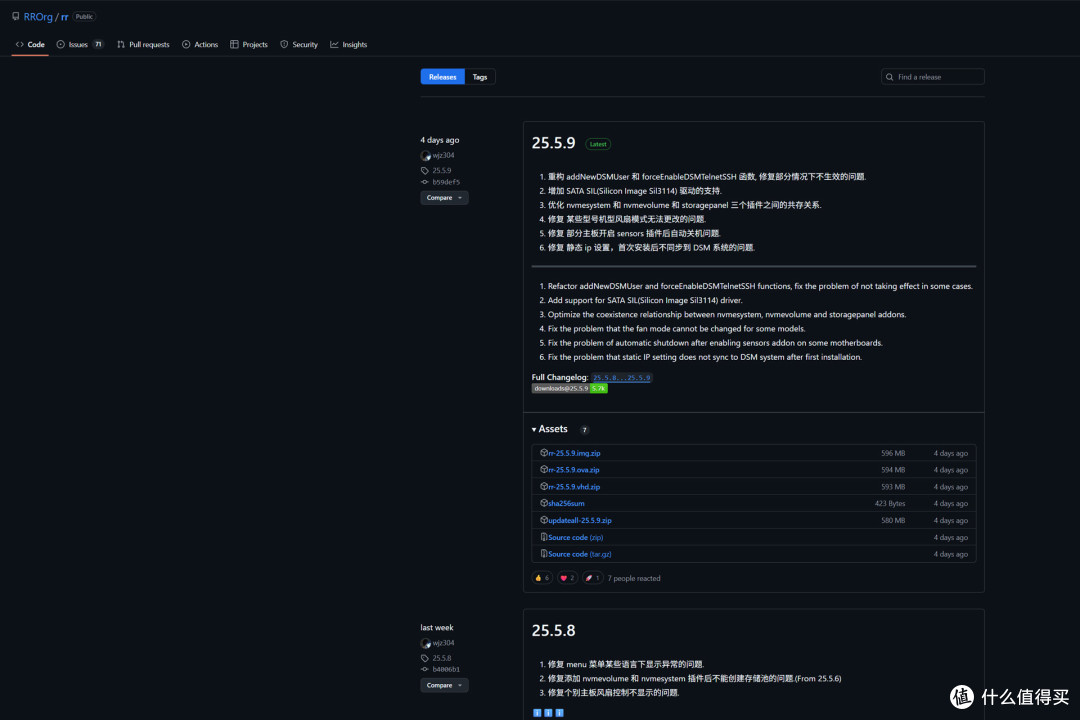Image resolution: width=1080 pixels, height=720 pixels.
Task: Open the rr repository link
Action: tap(65, 17)
